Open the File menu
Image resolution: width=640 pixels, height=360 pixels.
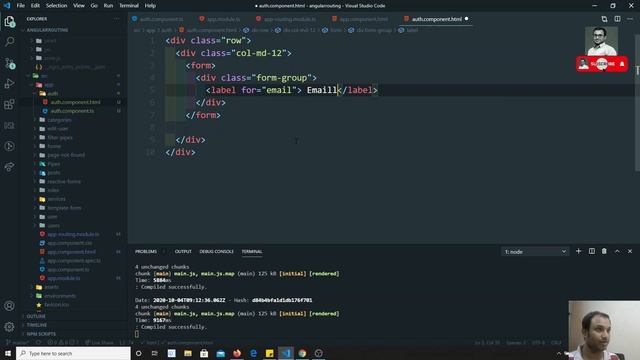(20, 6)
